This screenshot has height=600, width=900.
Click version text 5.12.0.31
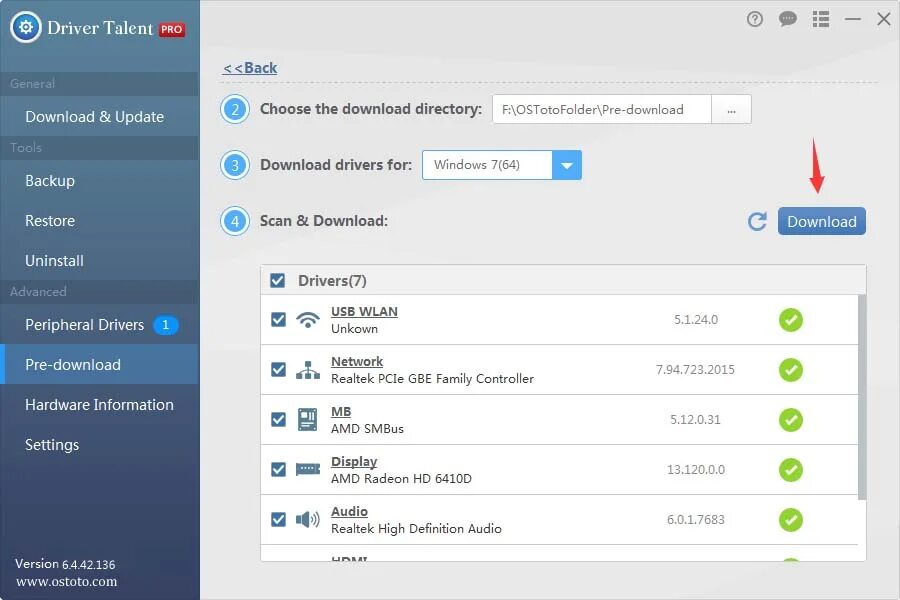tap(695, 420)
